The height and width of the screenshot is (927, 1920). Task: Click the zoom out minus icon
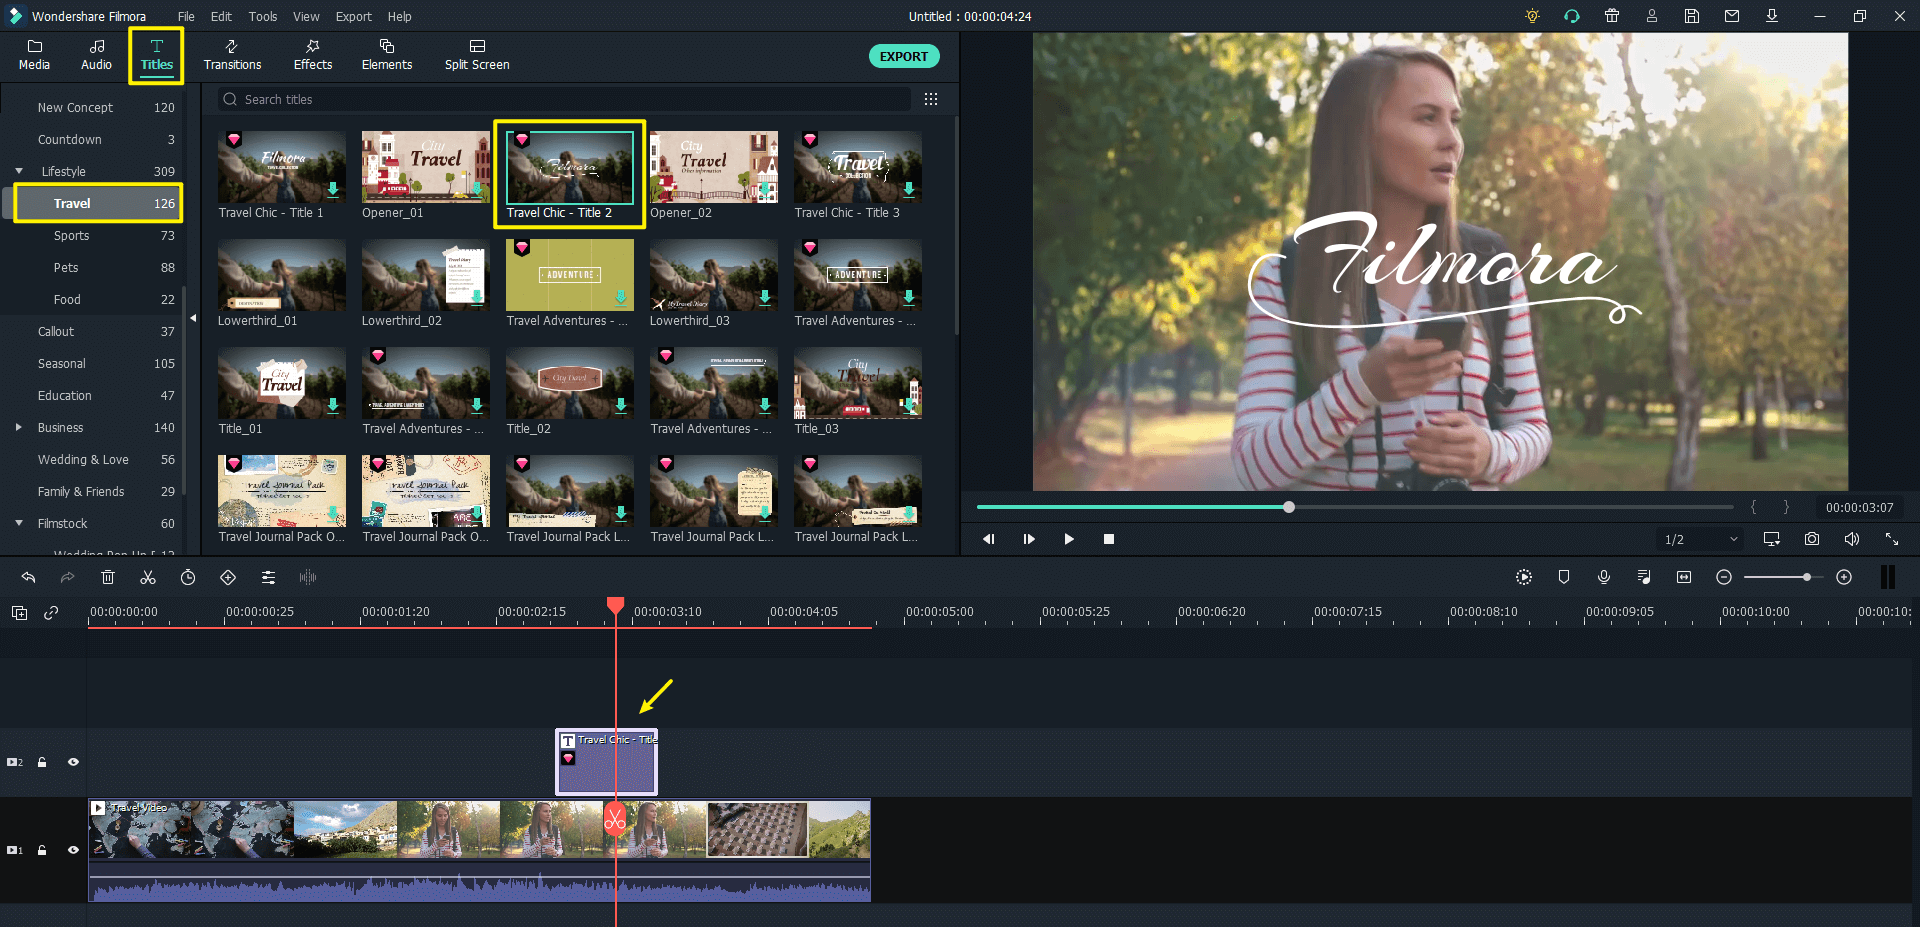pos(1724,577)
